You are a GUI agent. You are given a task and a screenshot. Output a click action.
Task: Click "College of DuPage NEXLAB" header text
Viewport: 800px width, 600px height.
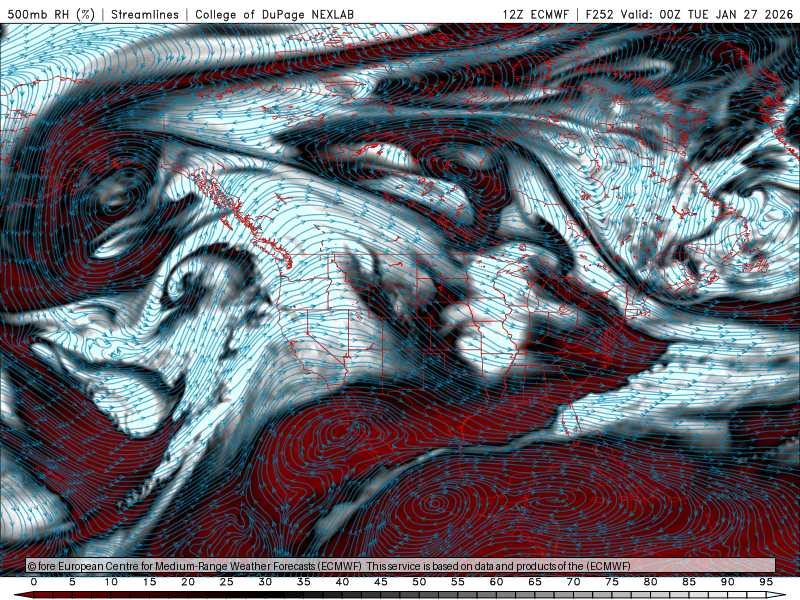point(274,14)
